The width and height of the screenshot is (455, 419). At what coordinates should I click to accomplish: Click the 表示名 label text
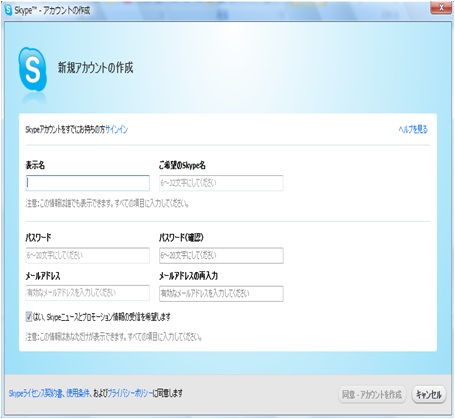(35, 165)
